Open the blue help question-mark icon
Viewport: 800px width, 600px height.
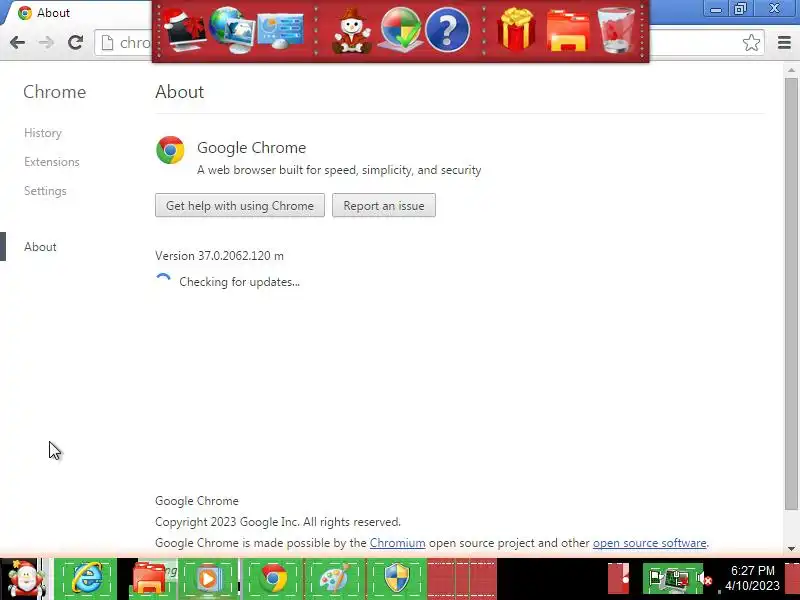pyautogui.click(x=447, y=31)
